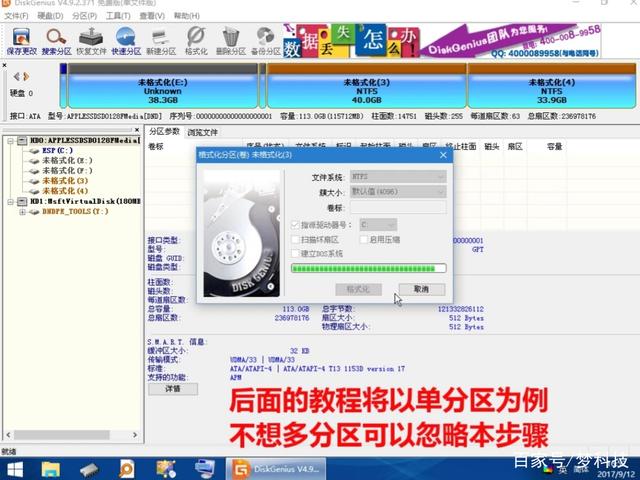Viewport: 640px width, 480px height.
Task: Click the HD0 disk icon in tree
Action: tap(22, 140)
